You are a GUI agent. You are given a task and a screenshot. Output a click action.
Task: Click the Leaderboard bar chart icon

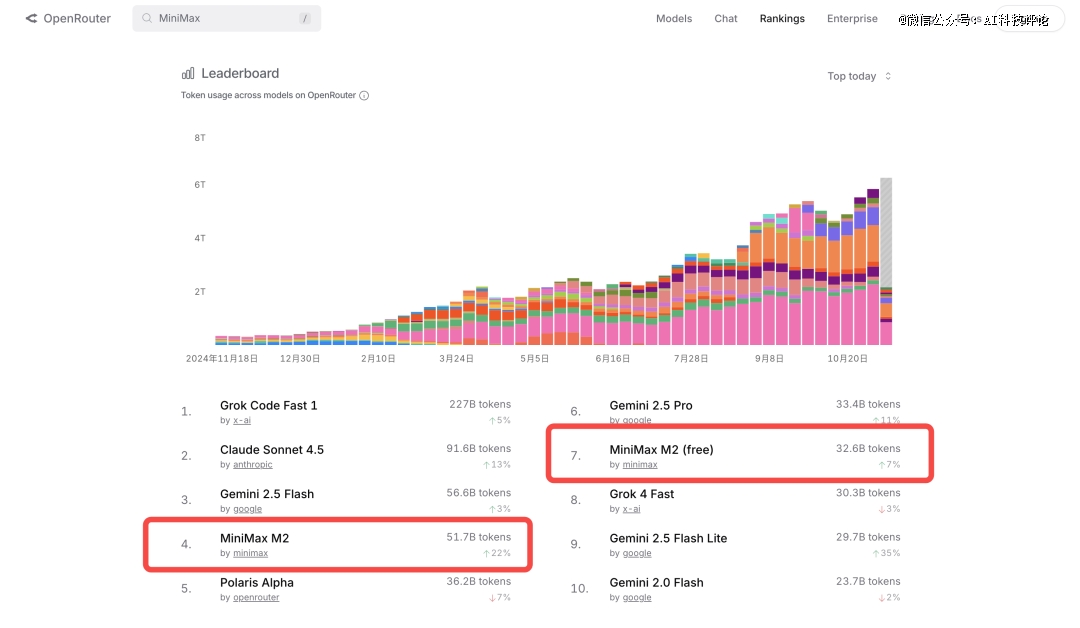tap(188, 73)
